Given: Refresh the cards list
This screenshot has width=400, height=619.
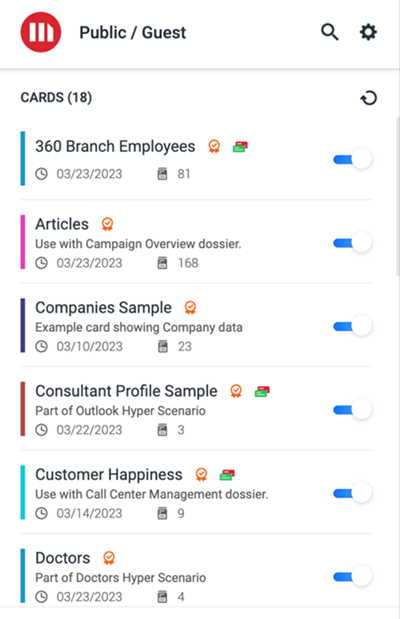Looking at the screenshot, I should tap(369, 98).
